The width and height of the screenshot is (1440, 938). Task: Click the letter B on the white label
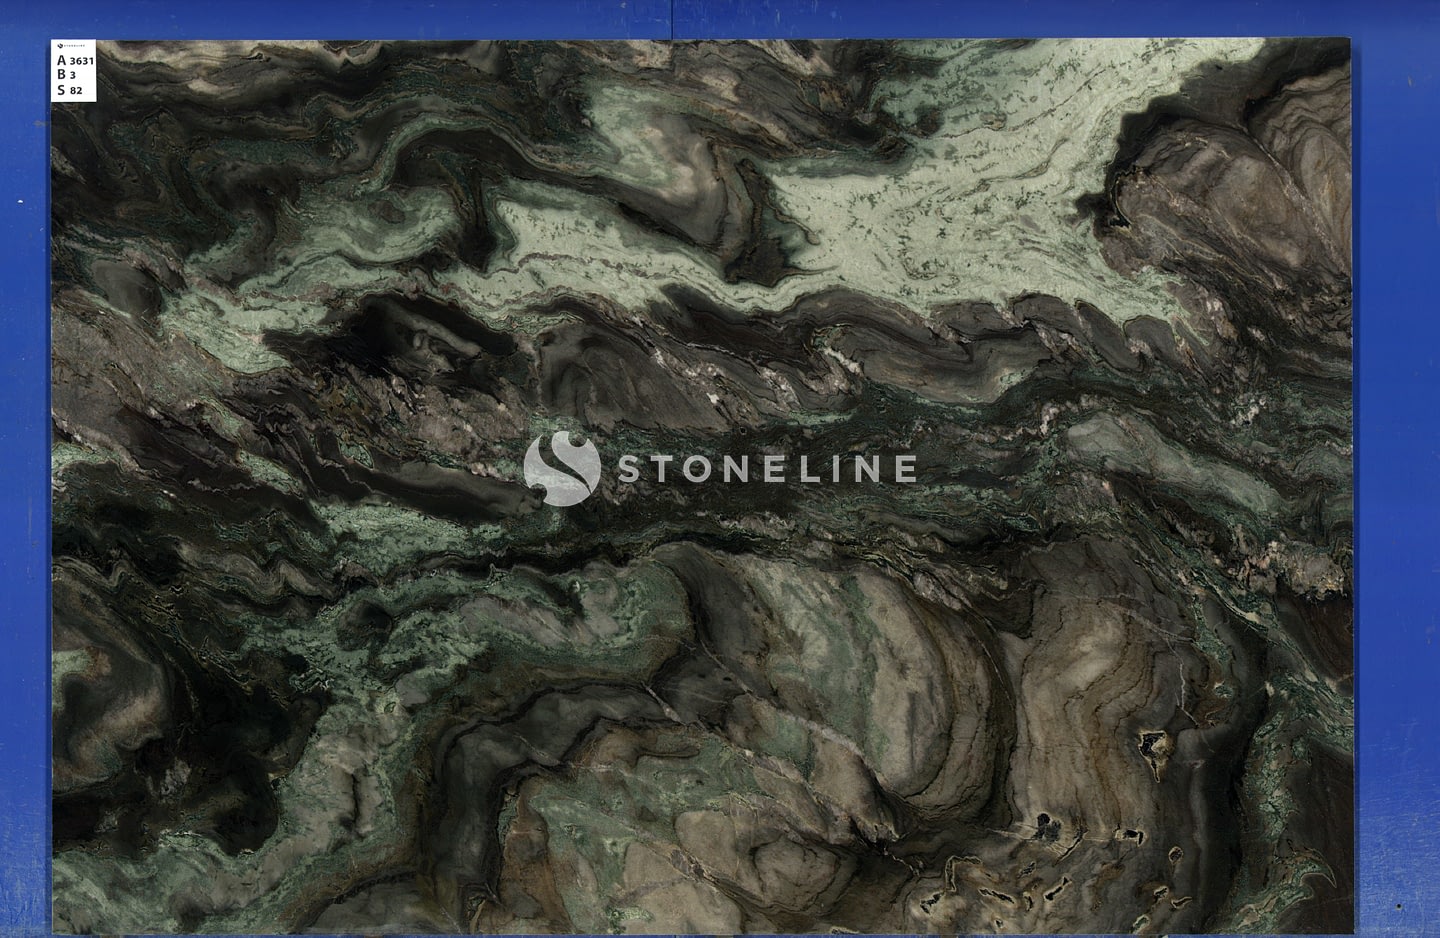pos(62,75)
